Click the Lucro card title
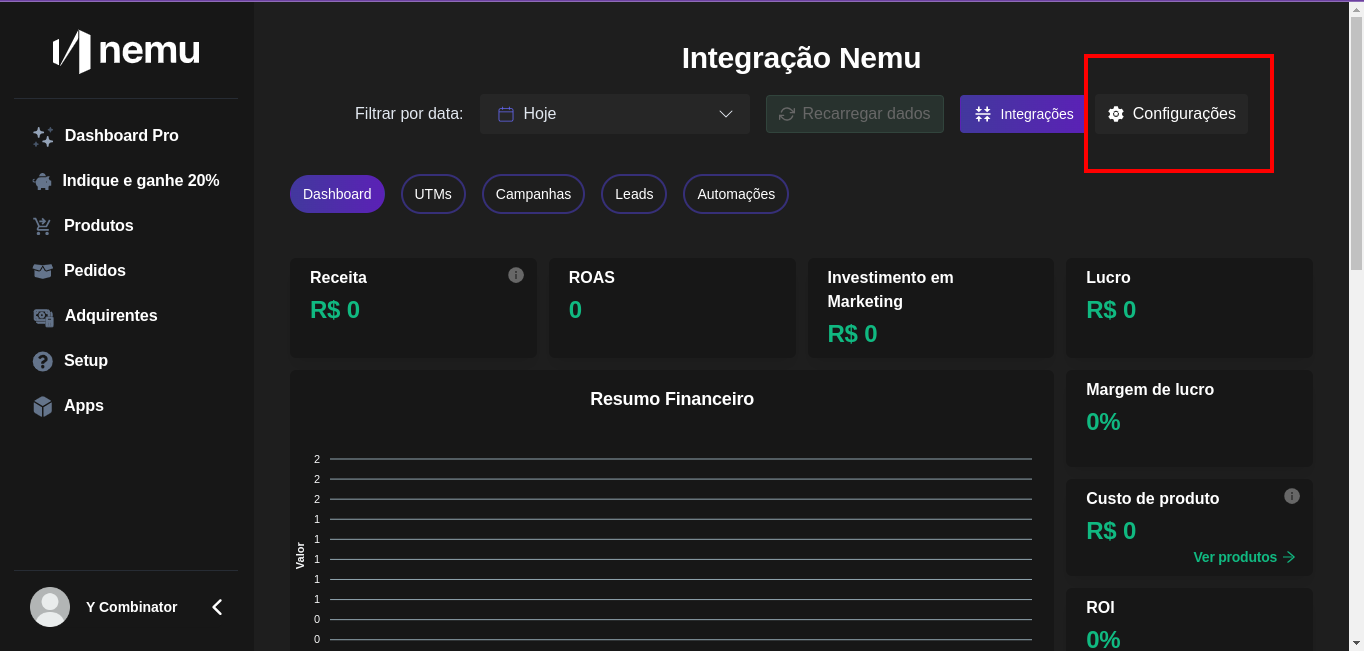This screenshot has width=1364, height=651. click(1108, 277)
